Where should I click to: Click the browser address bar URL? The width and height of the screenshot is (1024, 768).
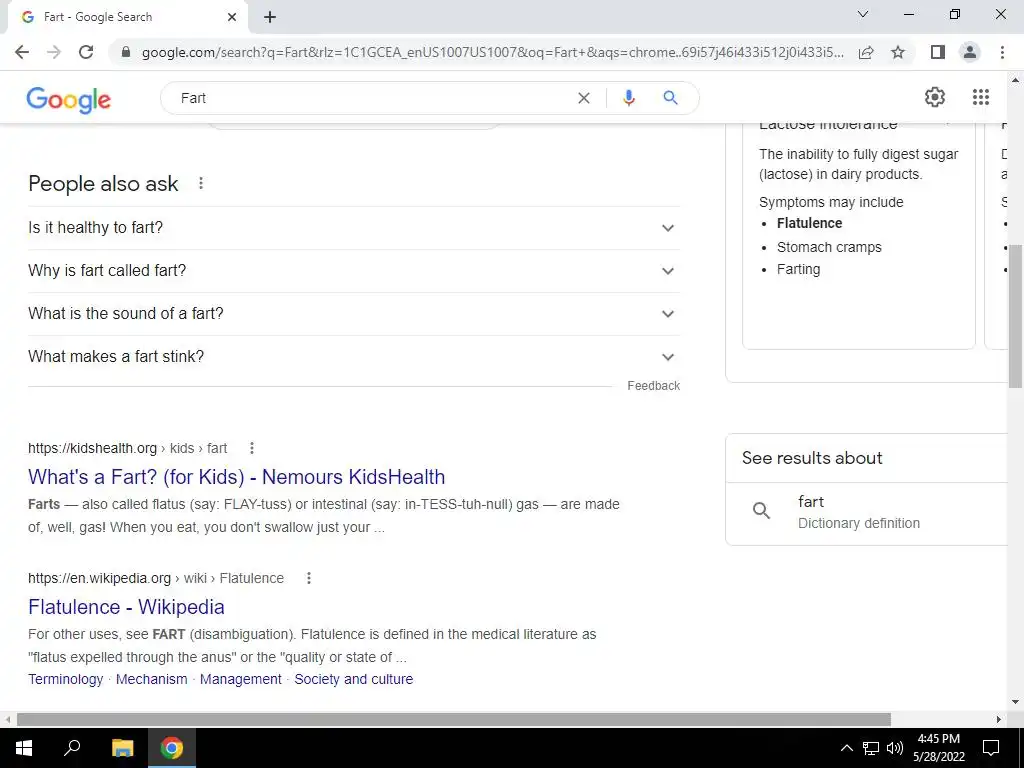(x=492, y=52)
